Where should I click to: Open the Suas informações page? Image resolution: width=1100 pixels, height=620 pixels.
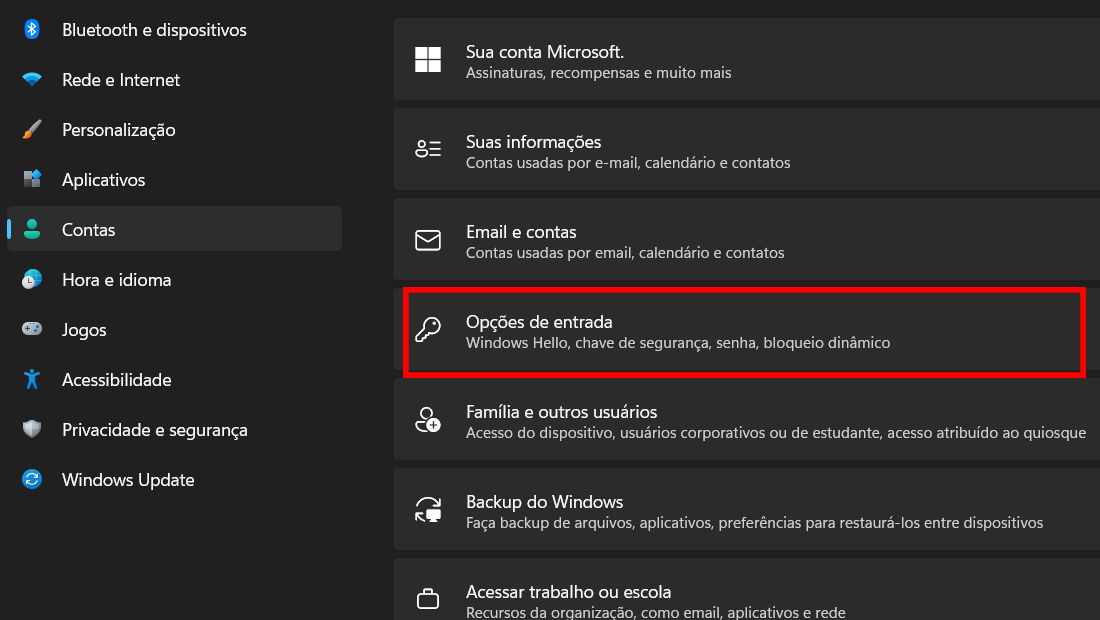[x=746, y=149]
